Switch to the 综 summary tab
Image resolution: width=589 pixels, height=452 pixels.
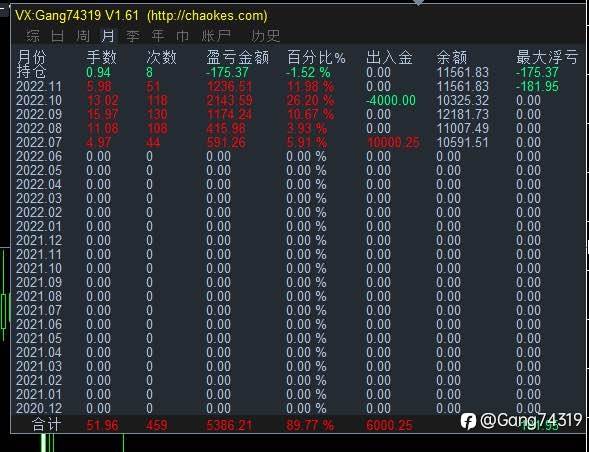[x=33, y=36]
